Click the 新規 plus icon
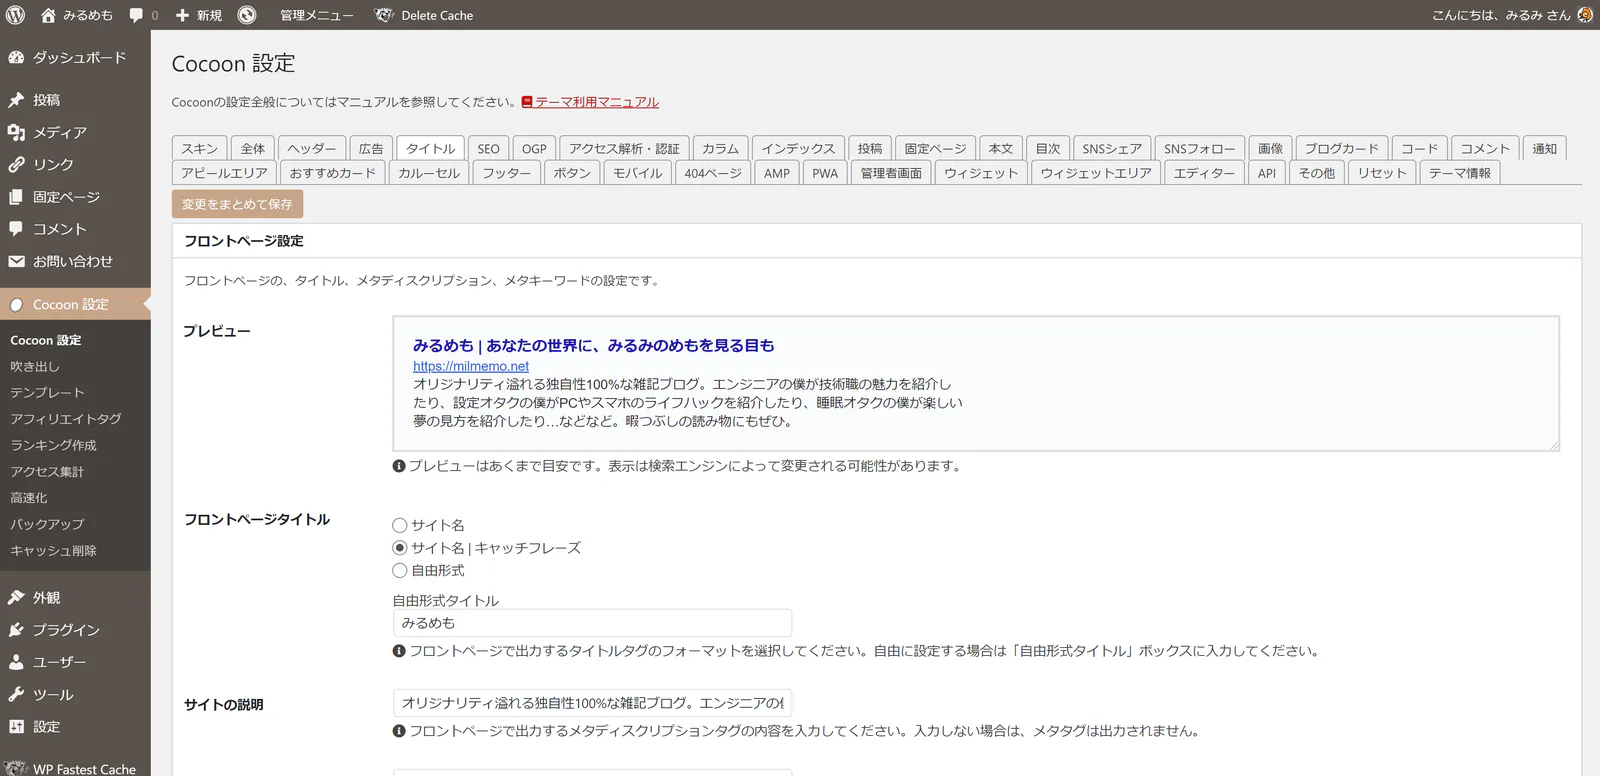The height and width of the screenshot is (776, 1600). click(182, 15)
